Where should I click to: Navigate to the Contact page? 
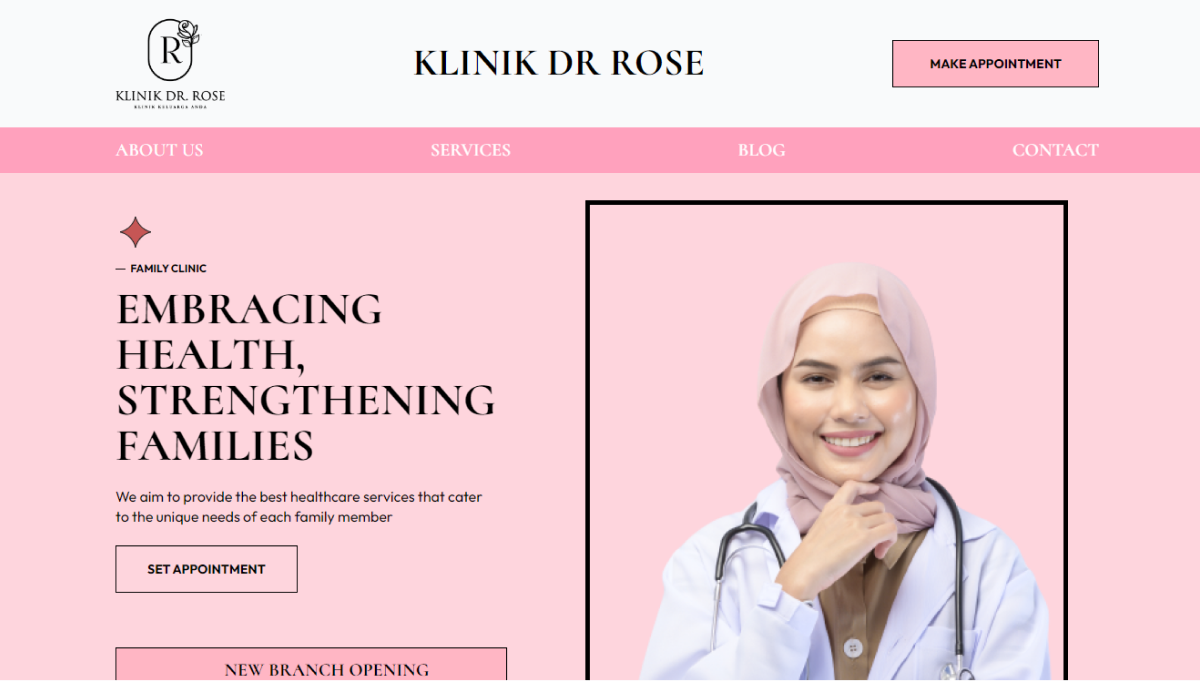tap(1055, 150)
